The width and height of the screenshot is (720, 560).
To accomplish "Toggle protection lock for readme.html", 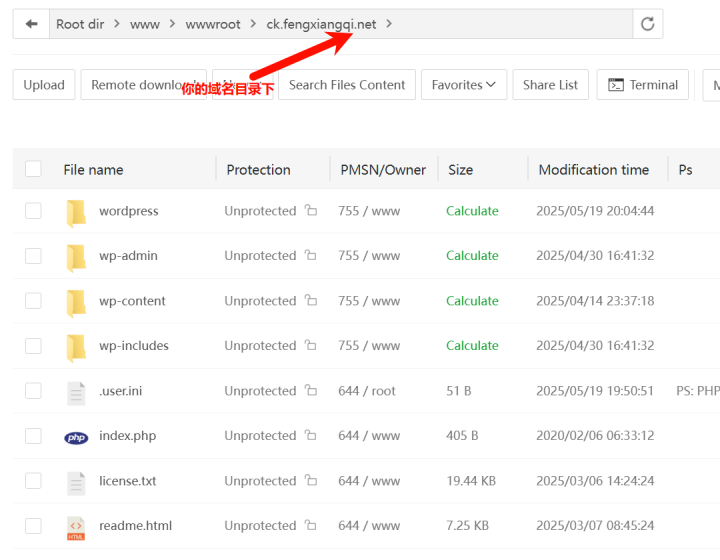I will click(311, 525).
